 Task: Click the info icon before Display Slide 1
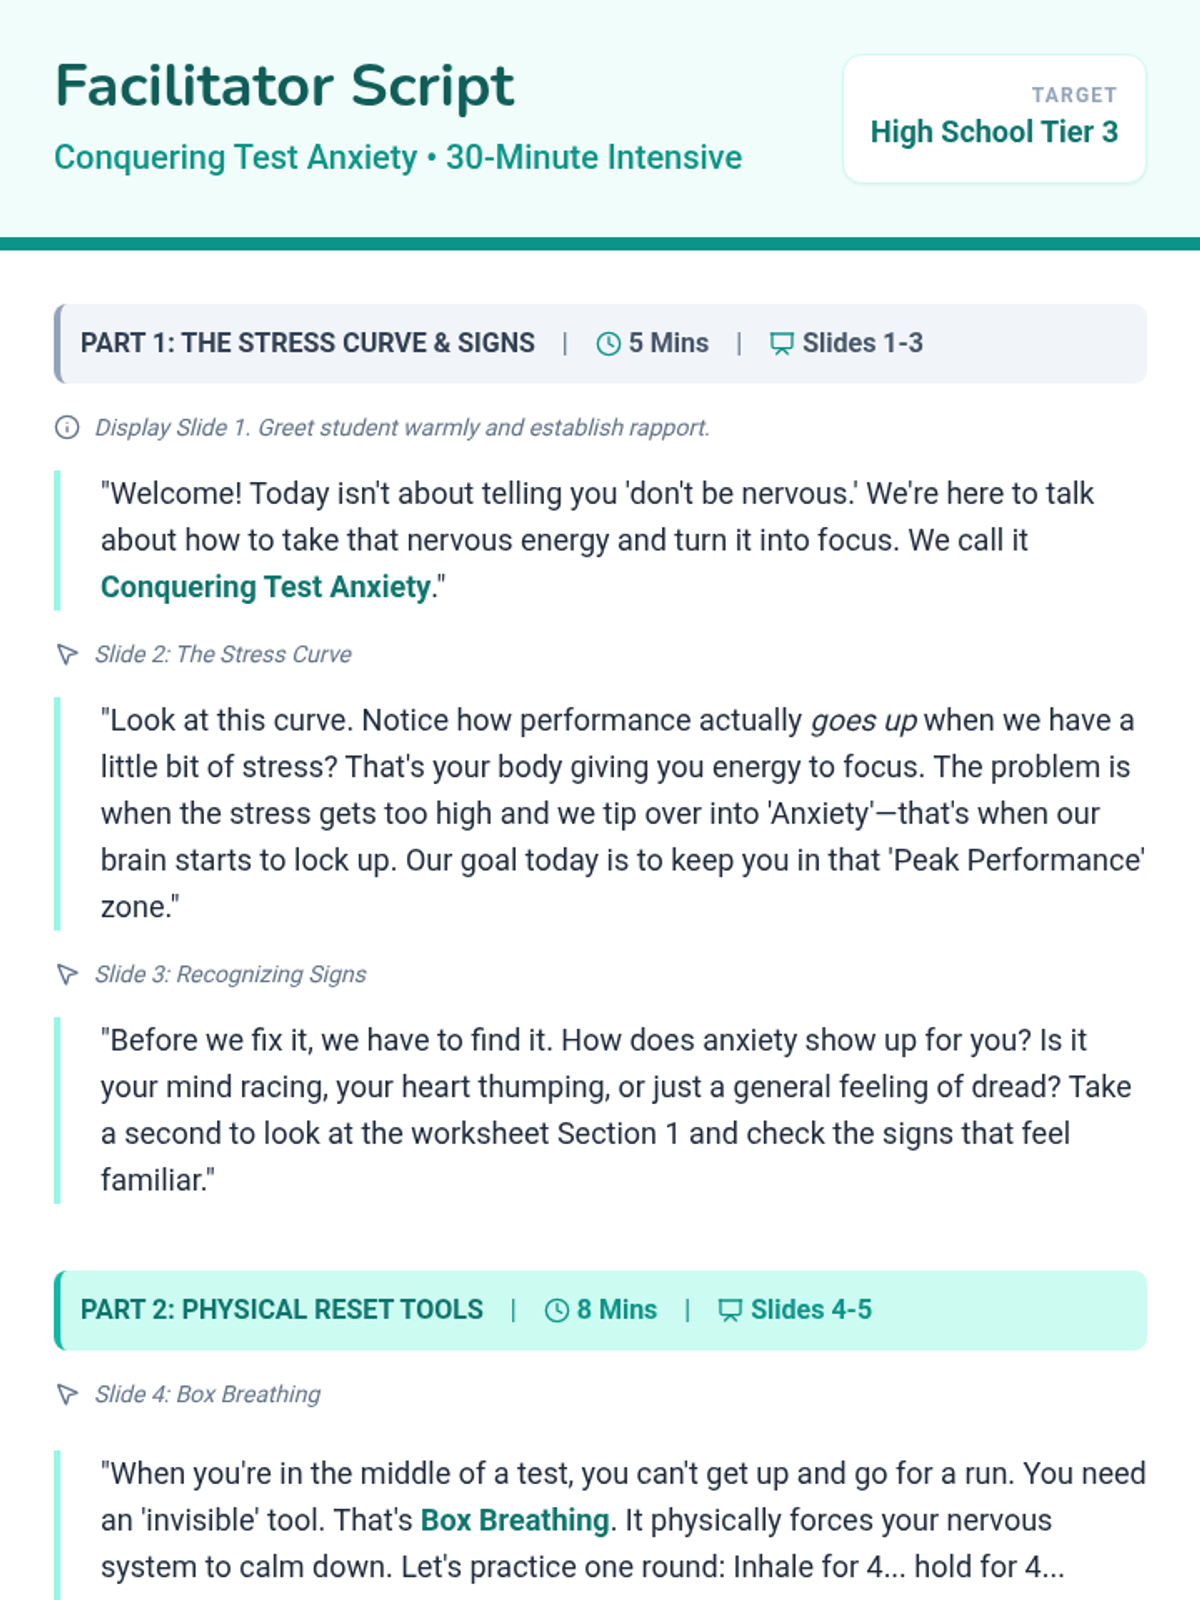click(x=67, y=428)
